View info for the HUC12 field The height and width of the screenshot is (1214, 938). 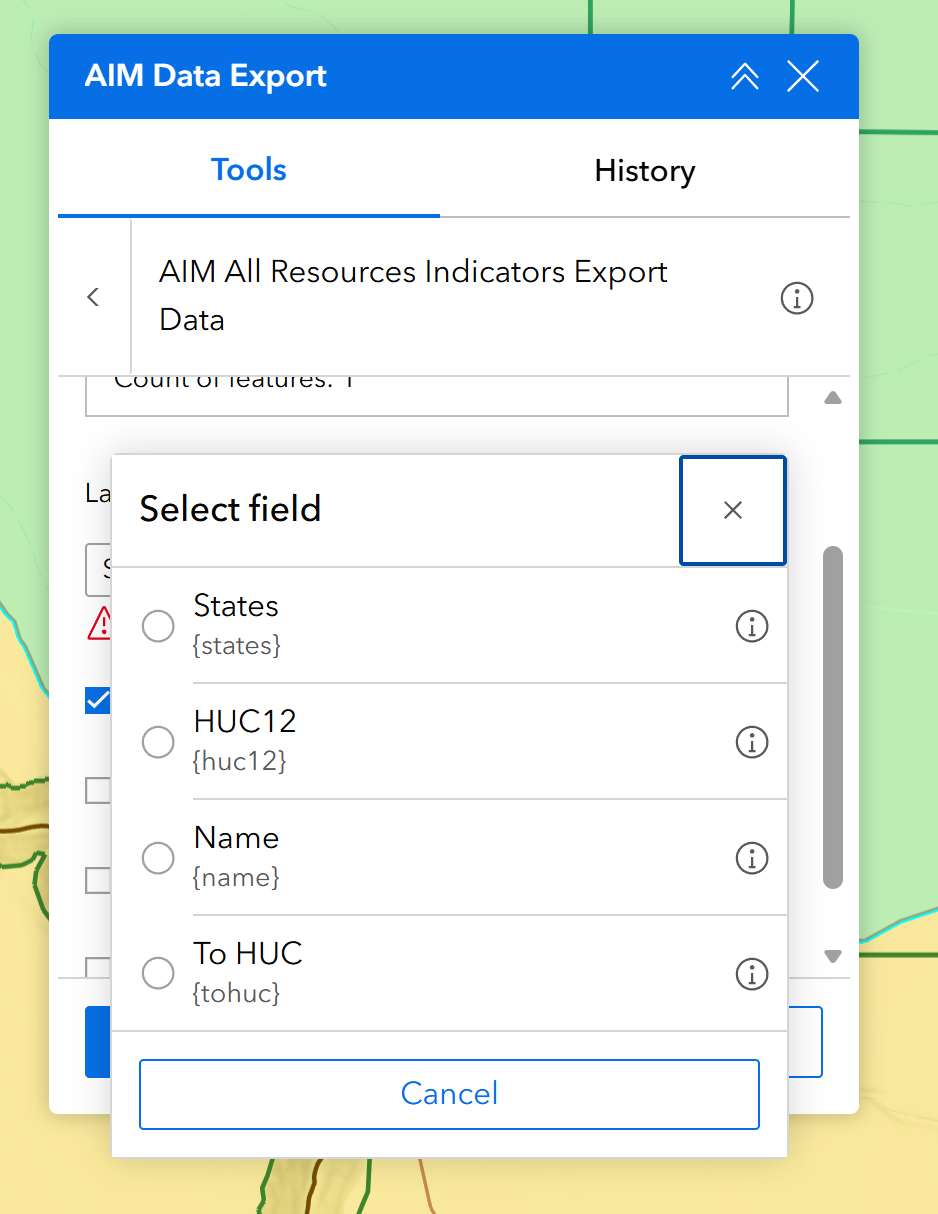pos(752,742)
